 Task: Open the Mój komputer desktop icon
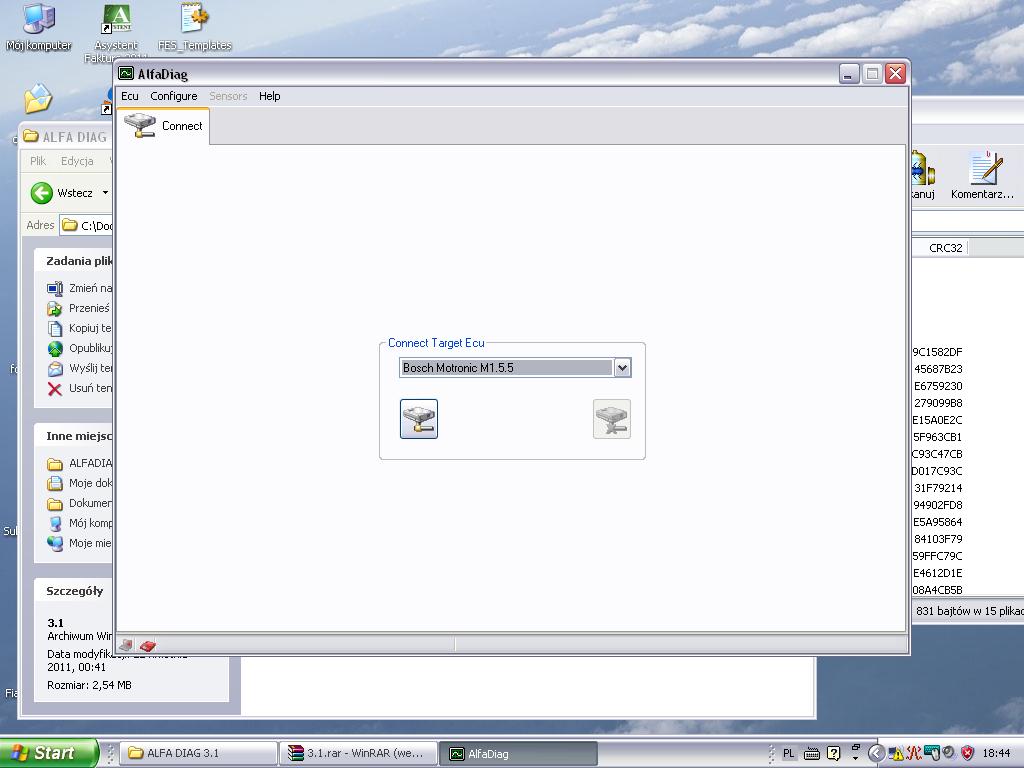pyautogui.click(x=39, y=27)
